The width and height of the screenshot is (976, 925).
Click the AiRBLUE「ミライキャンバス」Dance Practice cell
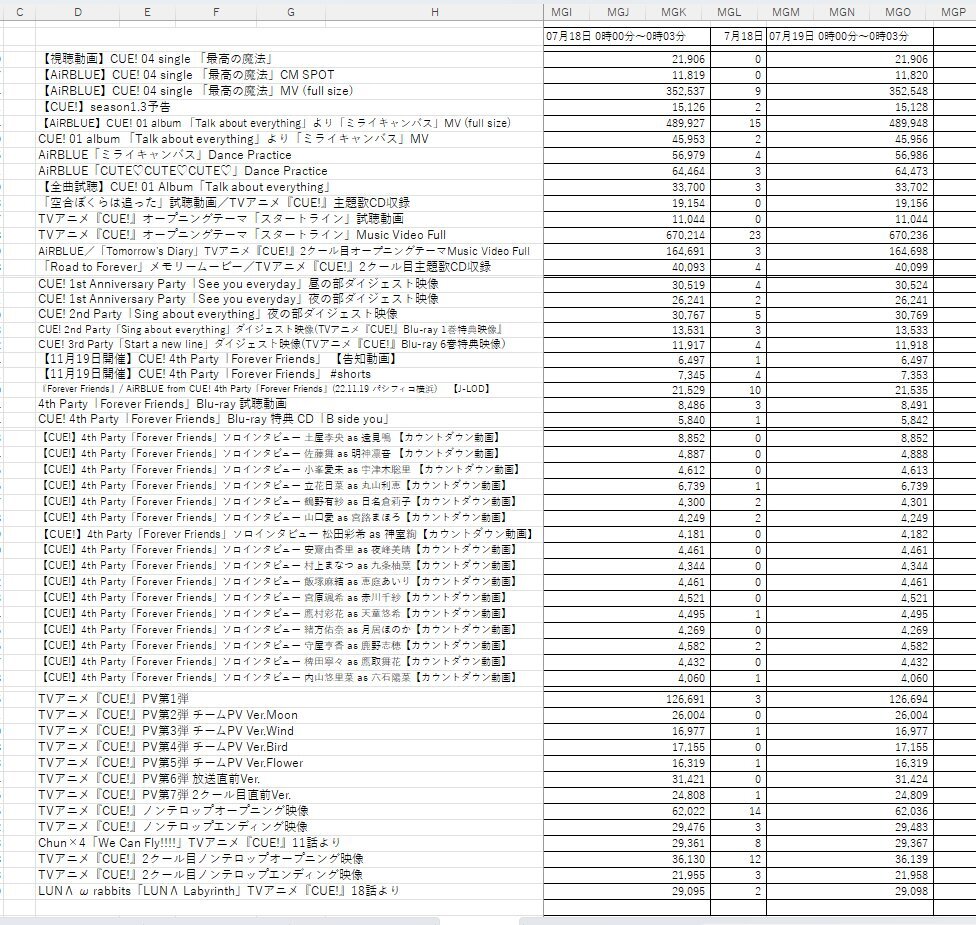pos(164,155)
